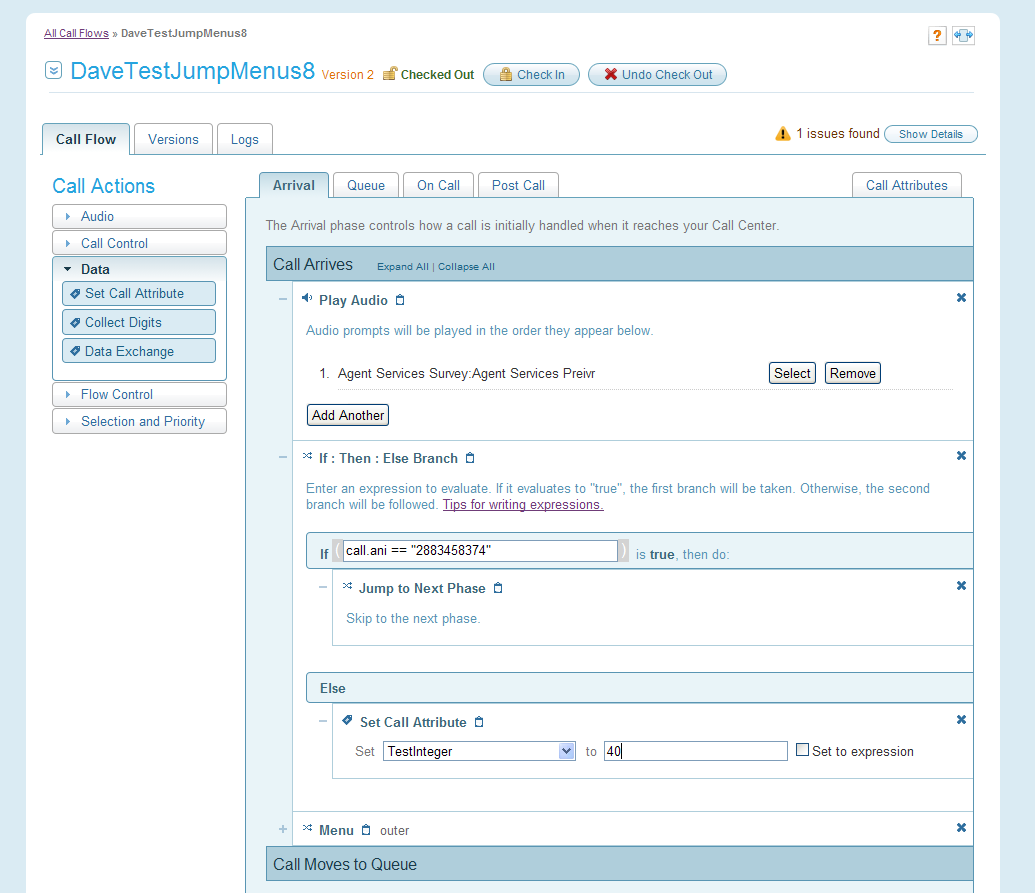Expand the collapsed Menu outer action
Image resolution: width=1035 pixels, height=893 pixels.
[282, 829]
